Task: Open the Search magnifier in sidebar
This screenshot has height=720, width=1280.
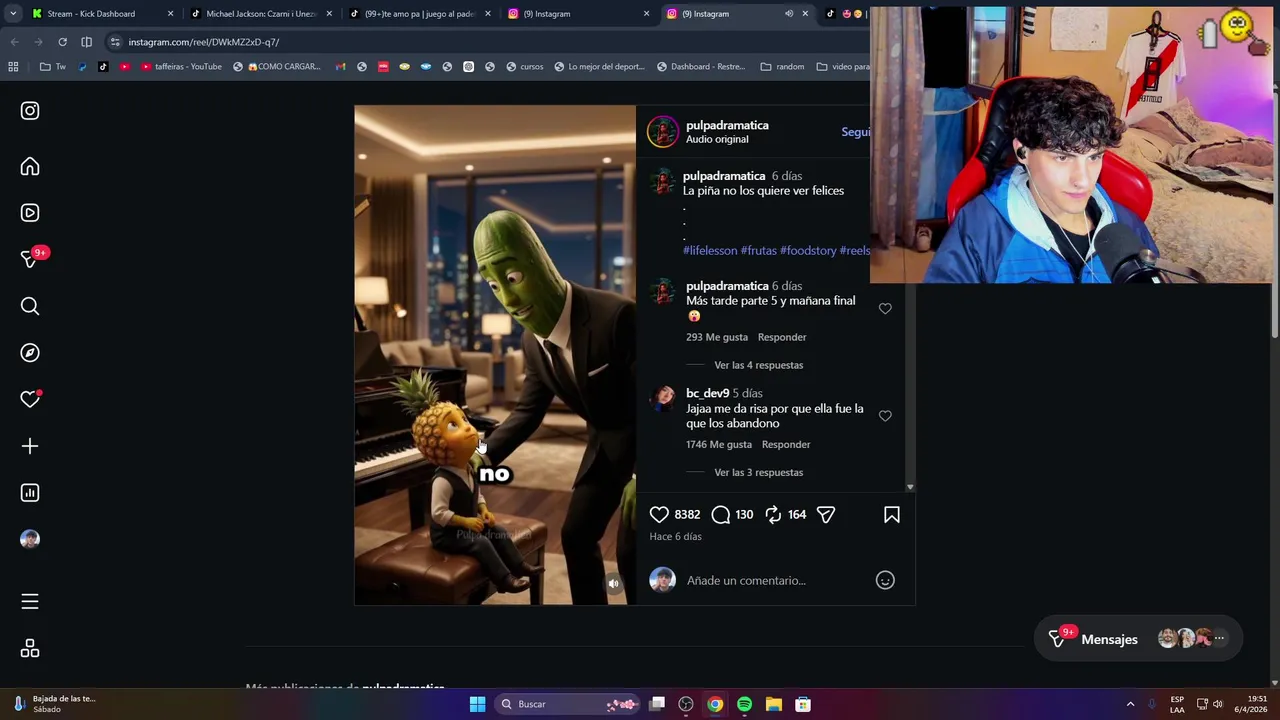Action: coord(30,306)
